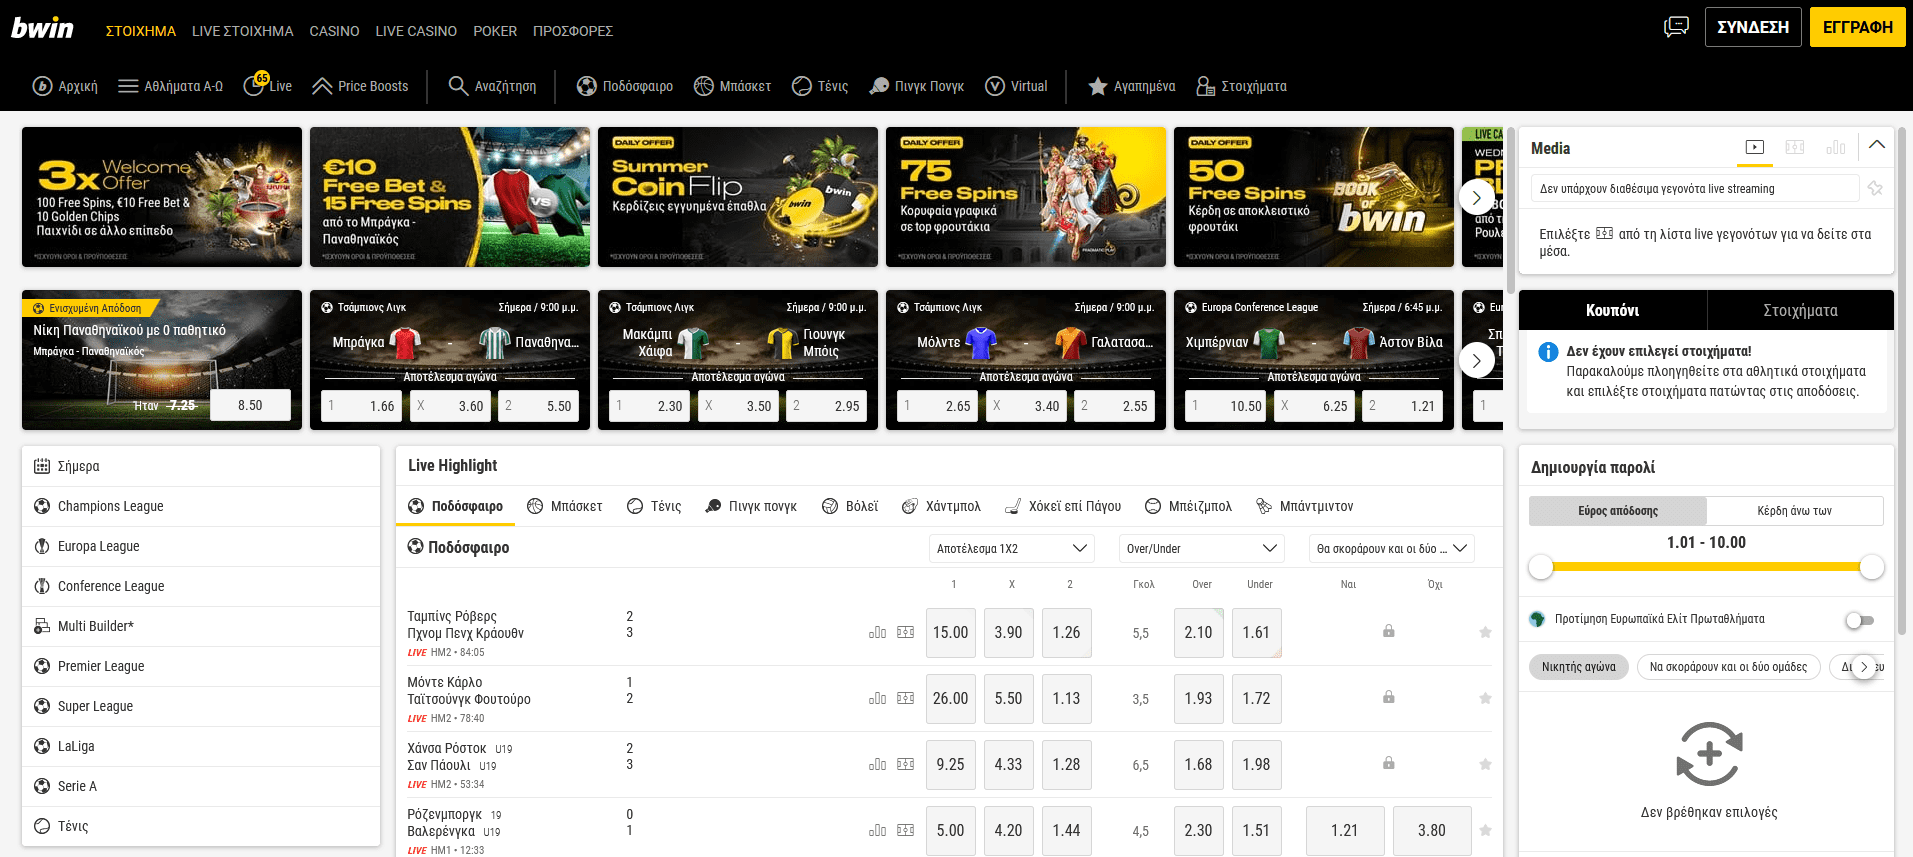Open the Summer Coin Flip banner
The height and width of the screenshot is (857, 1913).
(x=738, y=197)
